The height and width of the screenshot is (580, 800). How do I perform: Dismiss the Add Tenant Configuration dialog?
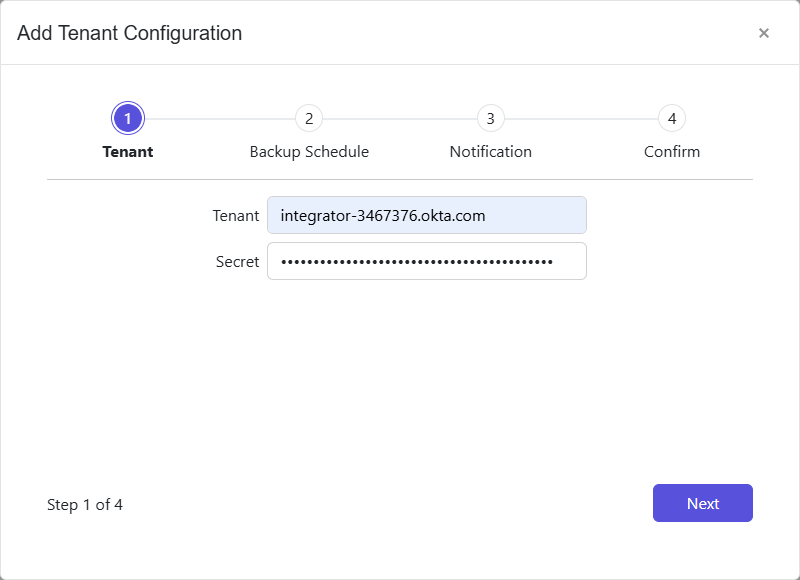point(764,33)
